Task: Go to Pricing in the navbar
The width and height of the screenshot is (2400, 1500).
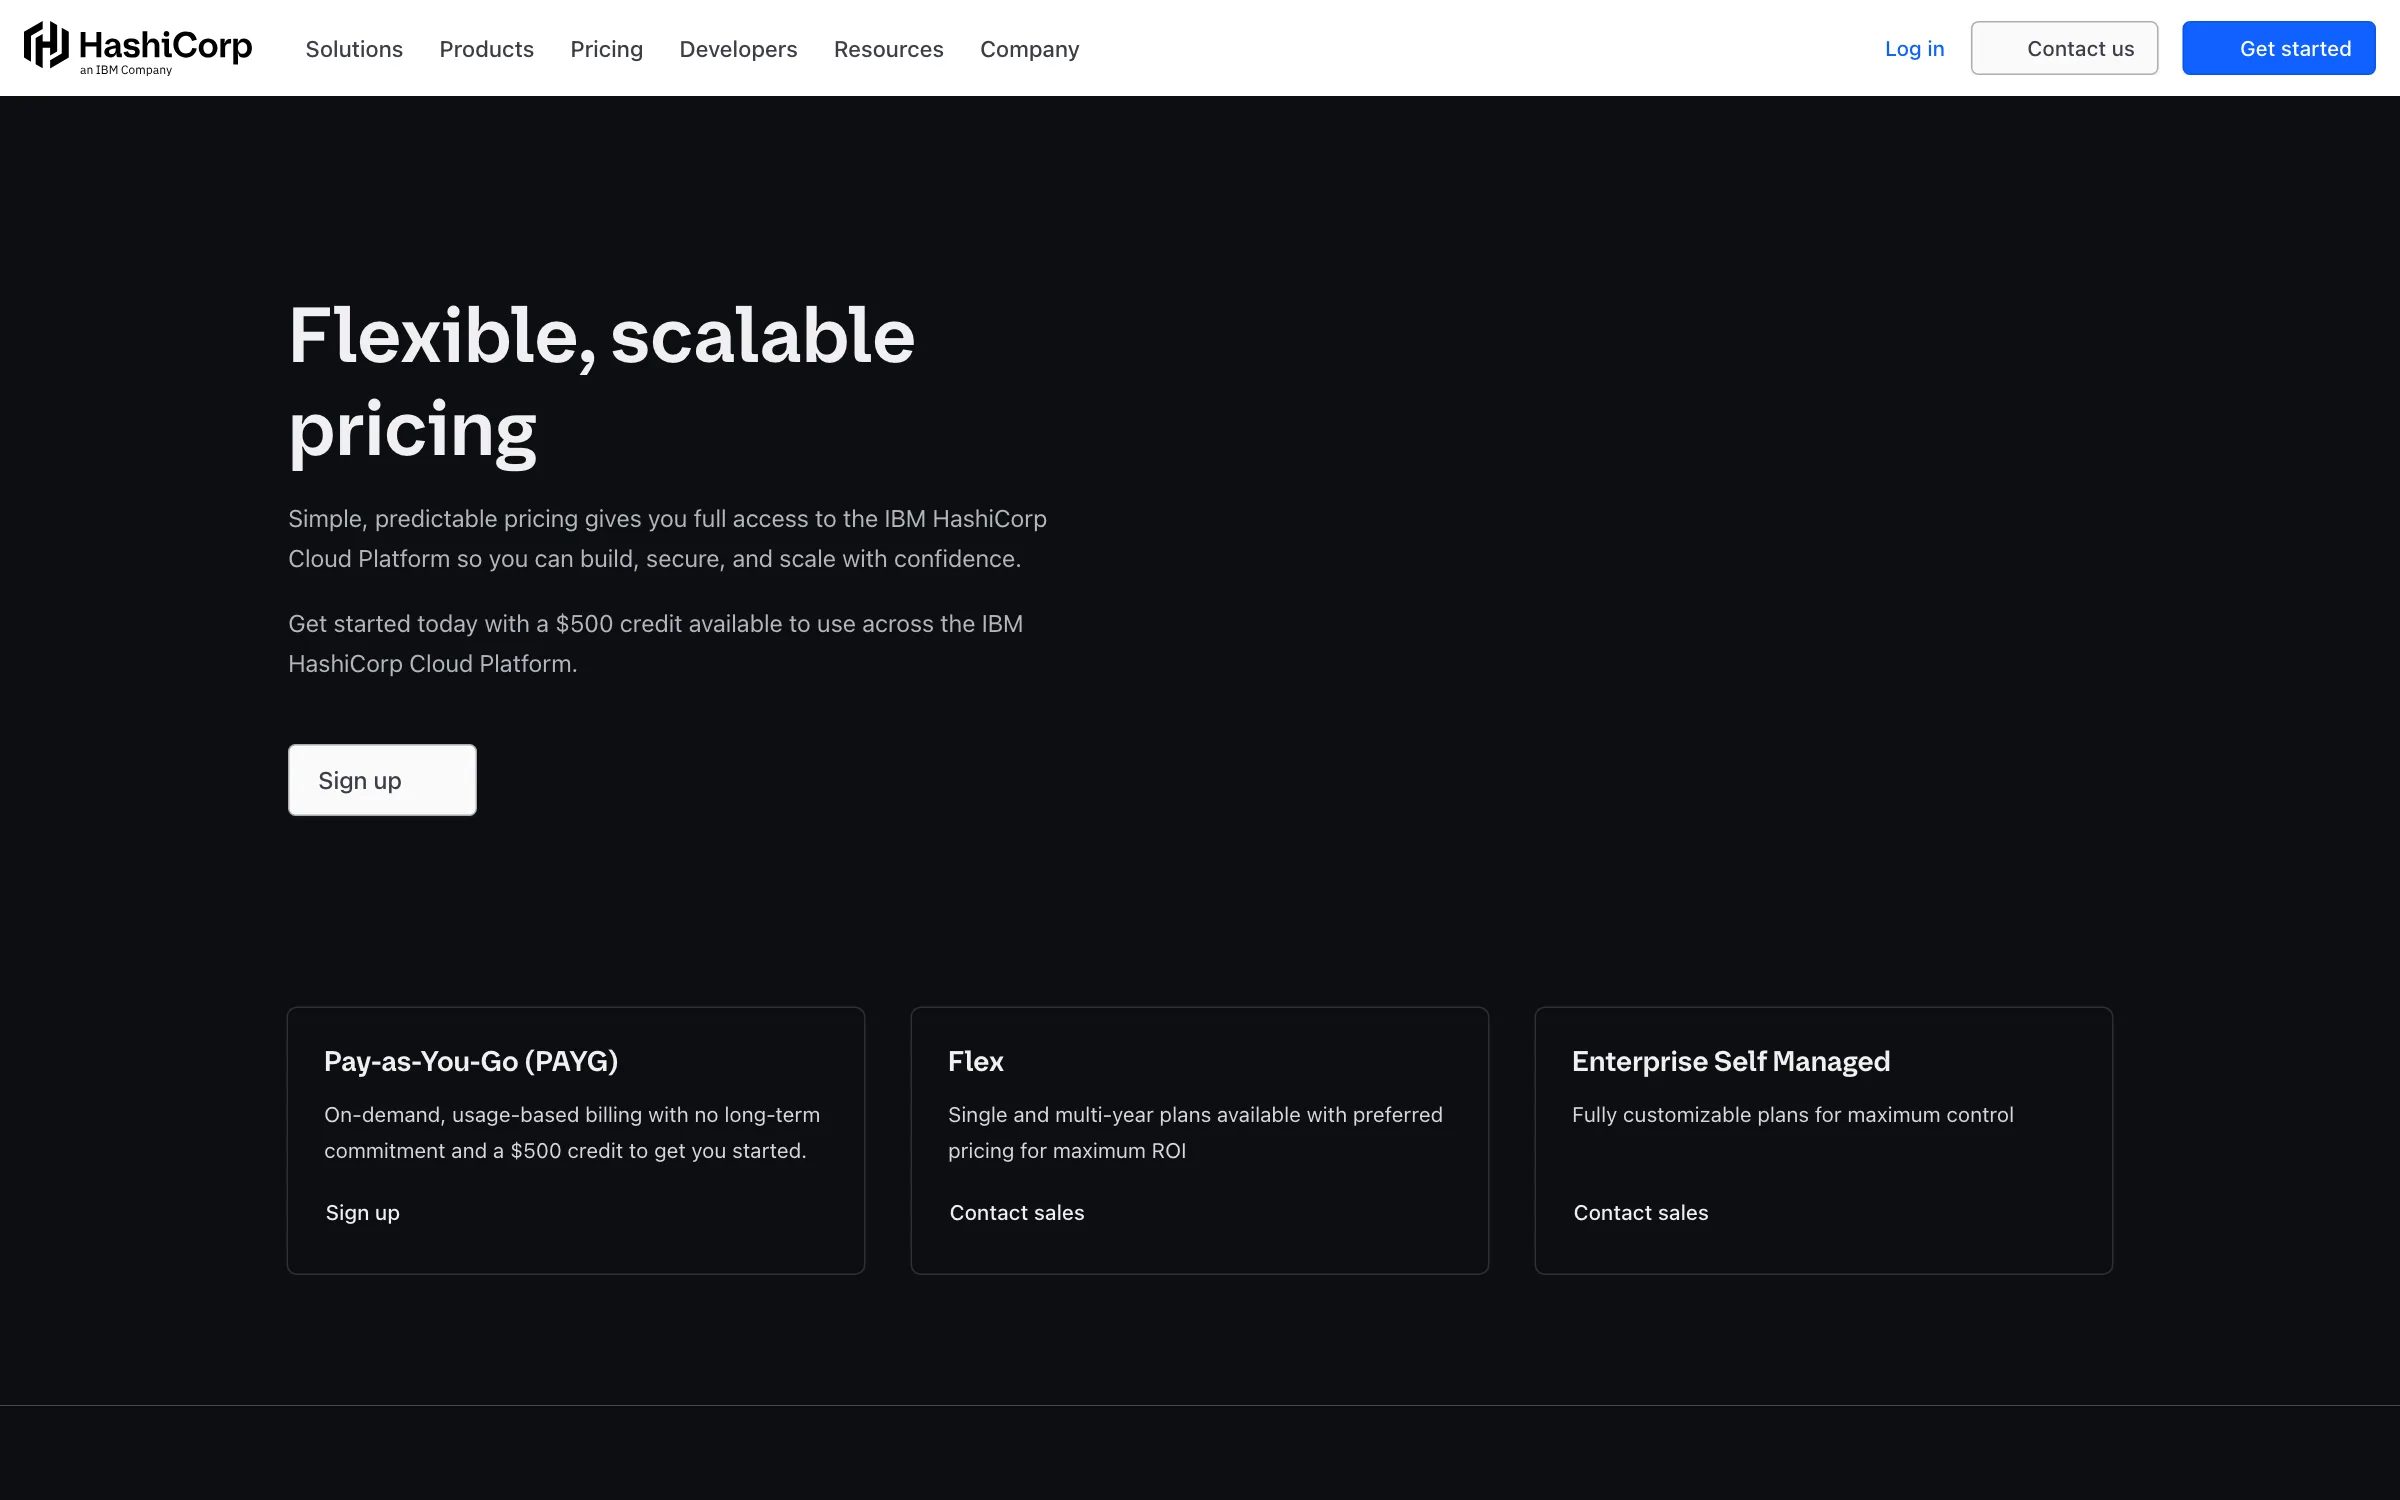Action: 606,49
